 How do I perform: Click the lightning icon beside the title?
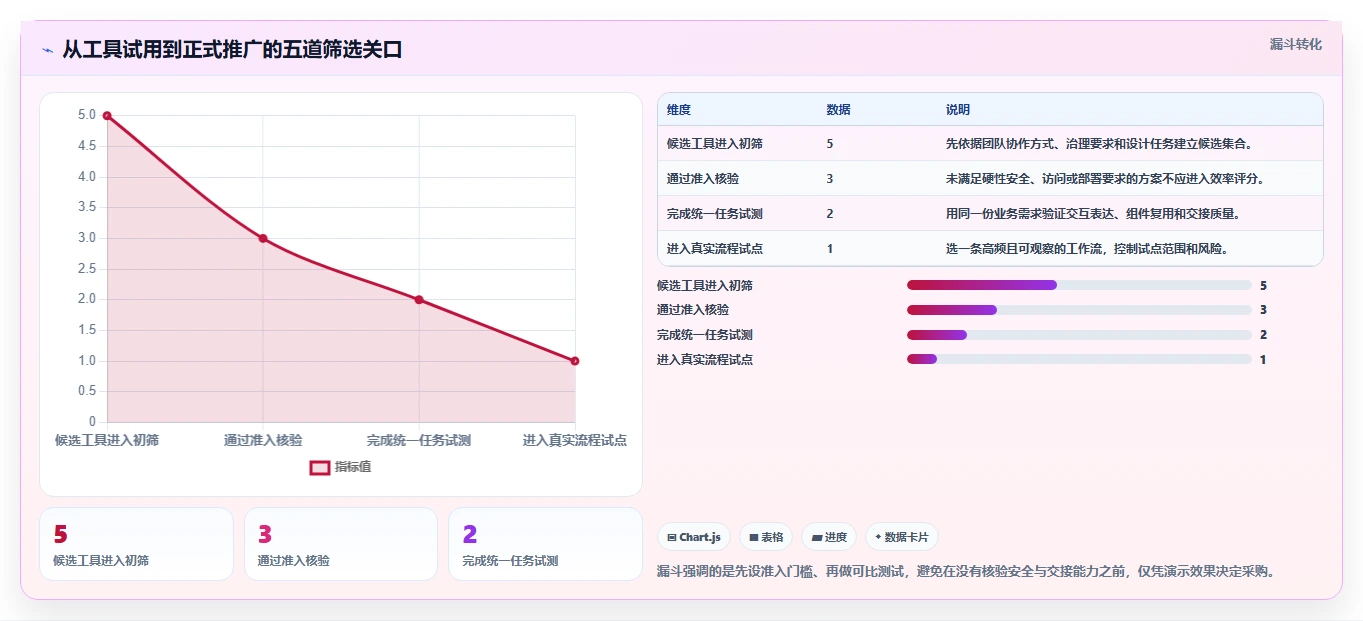pyautogui.click(x=47, y=50)
